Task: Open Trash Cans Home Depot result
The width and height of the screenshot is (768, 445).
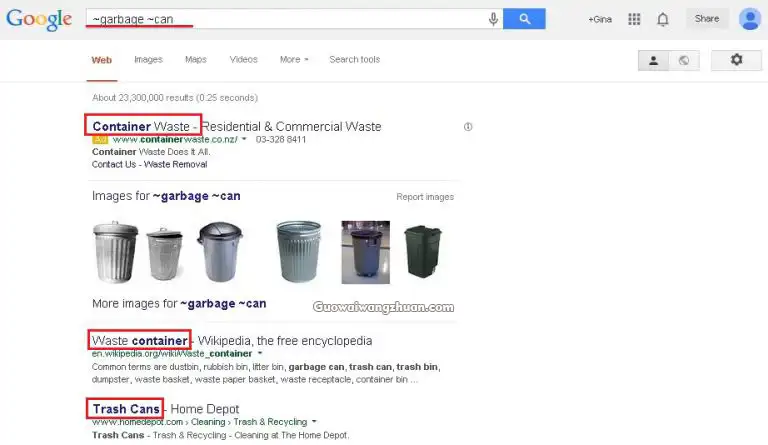Action: [166, 409]
